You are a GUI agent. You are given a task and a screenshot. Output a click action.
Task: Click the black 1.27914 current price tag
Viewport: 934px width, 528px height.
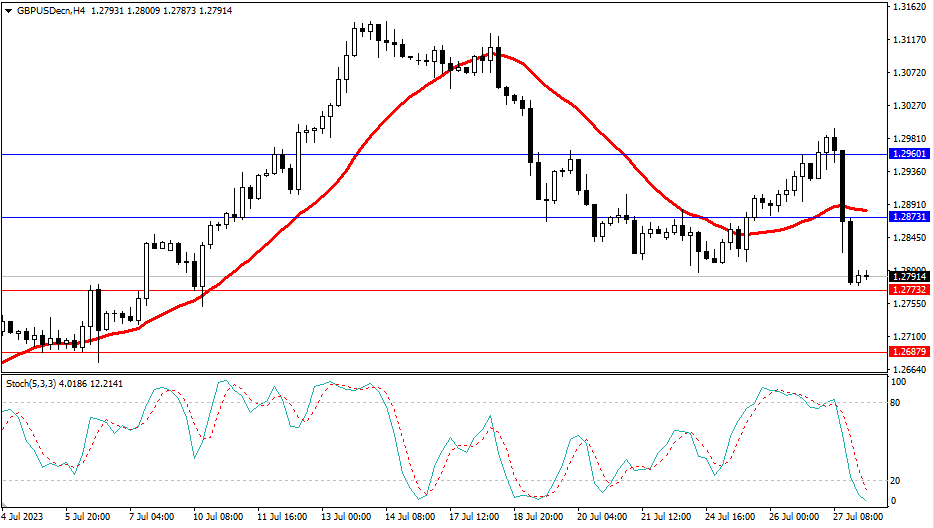click(909, 277)
